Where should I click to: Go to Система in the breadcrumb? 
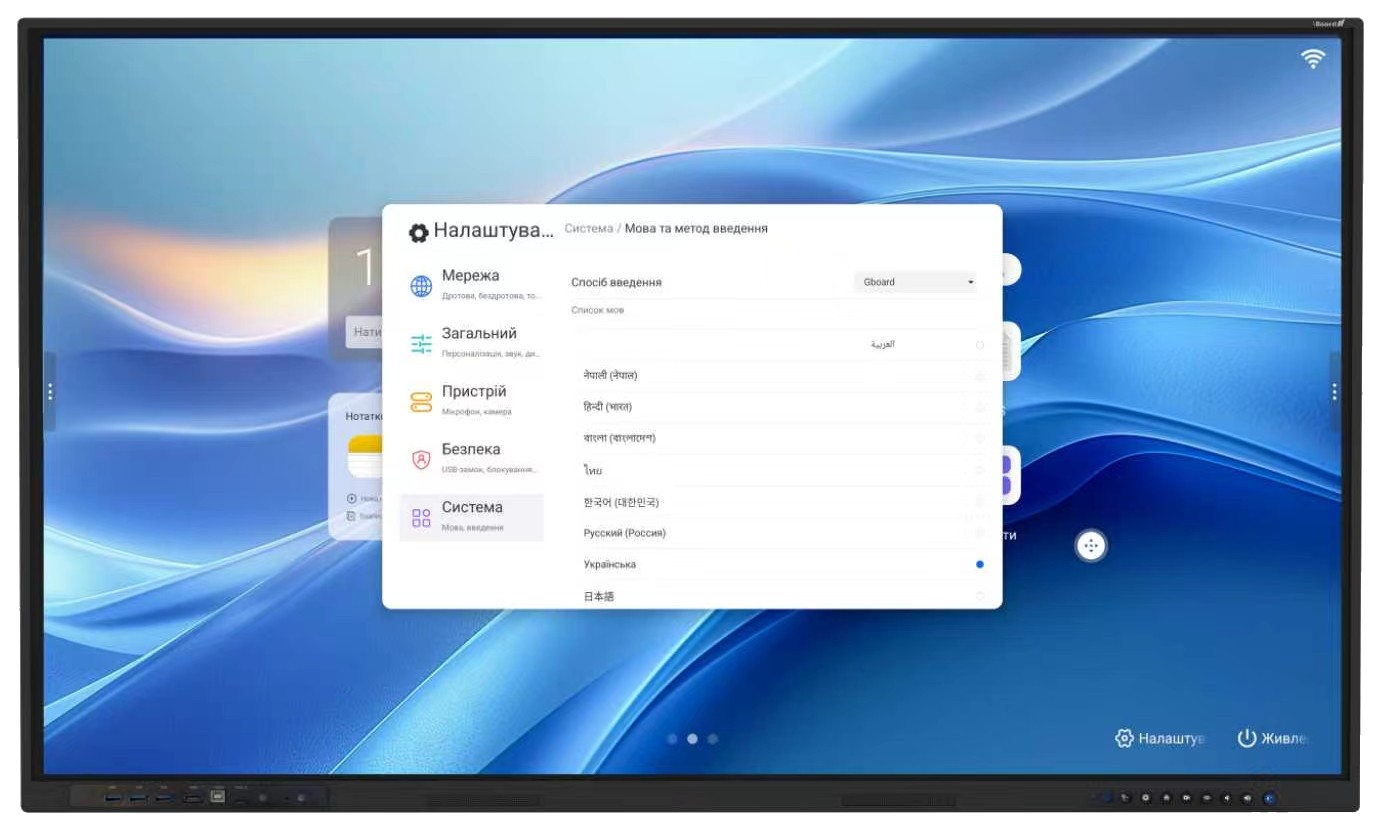(588, 228)
